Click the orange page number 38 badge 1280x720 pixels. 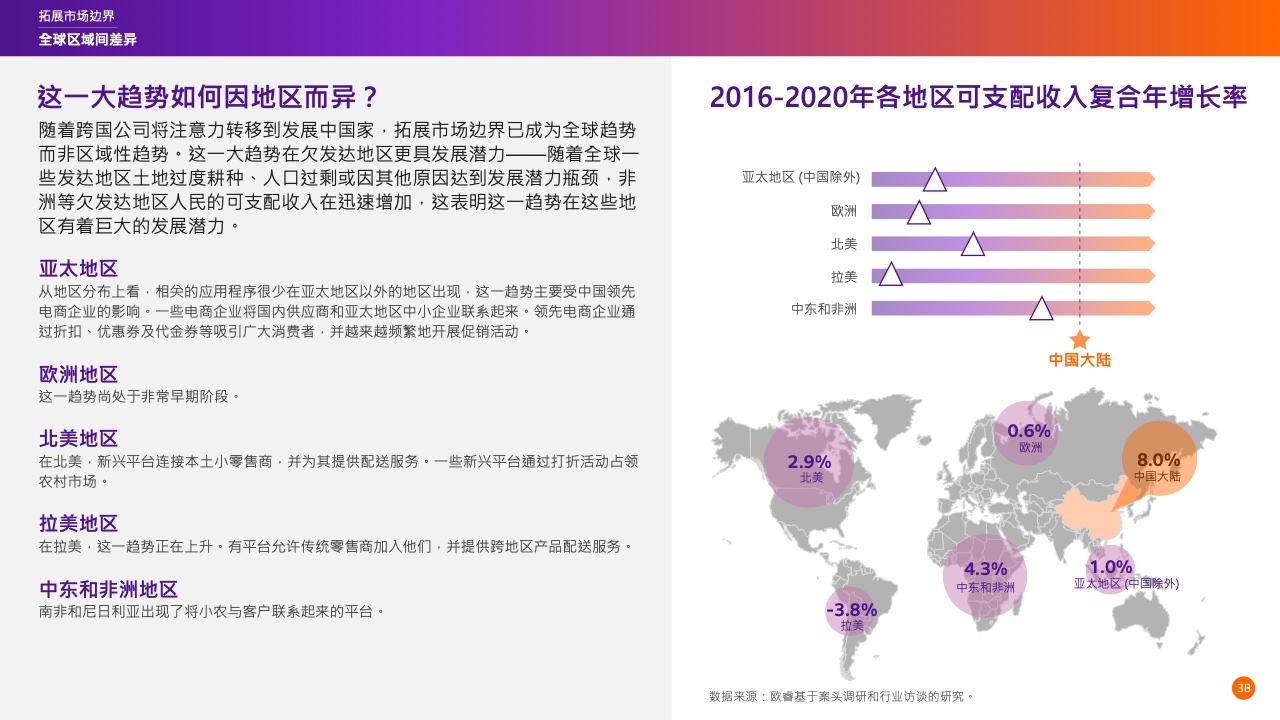pos(1243,687)
